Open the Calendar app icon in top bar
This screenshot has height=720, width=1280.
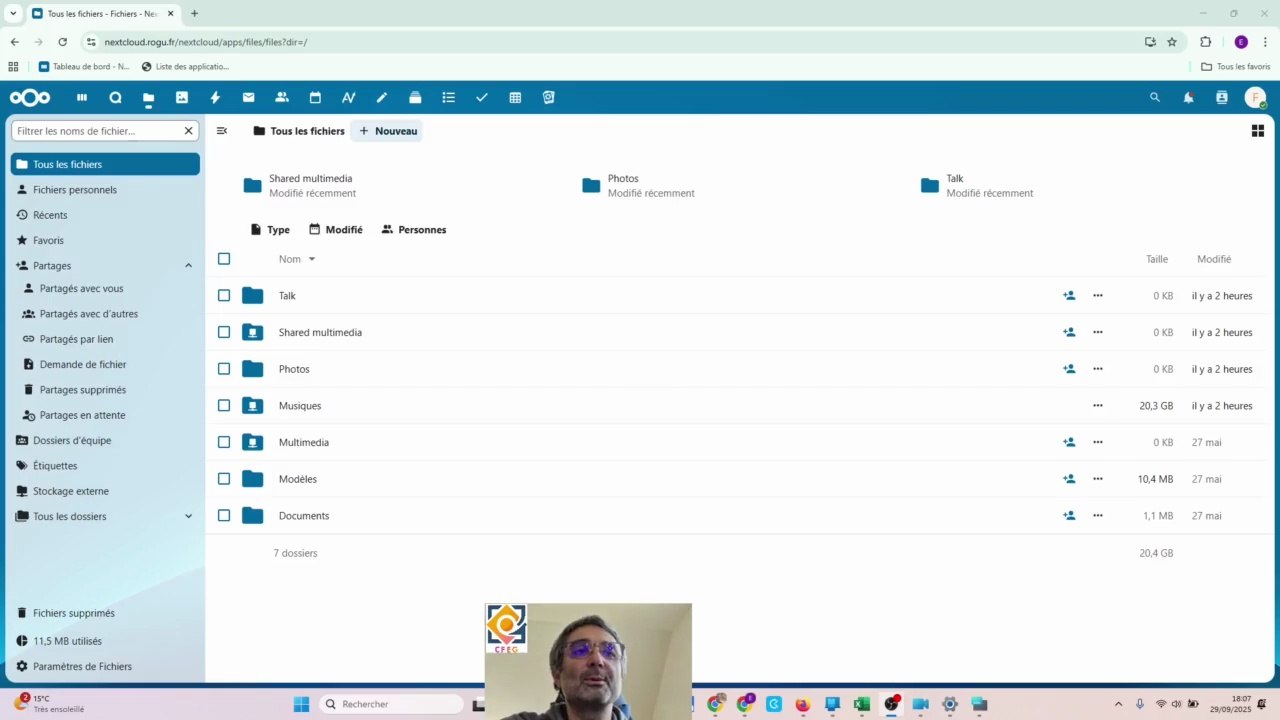(315, 97)
